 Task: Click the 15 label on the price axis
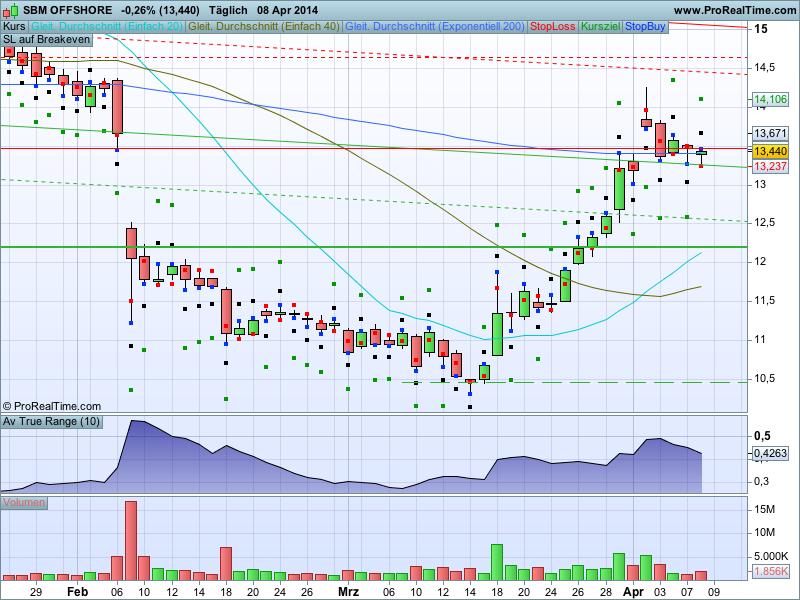761,29
